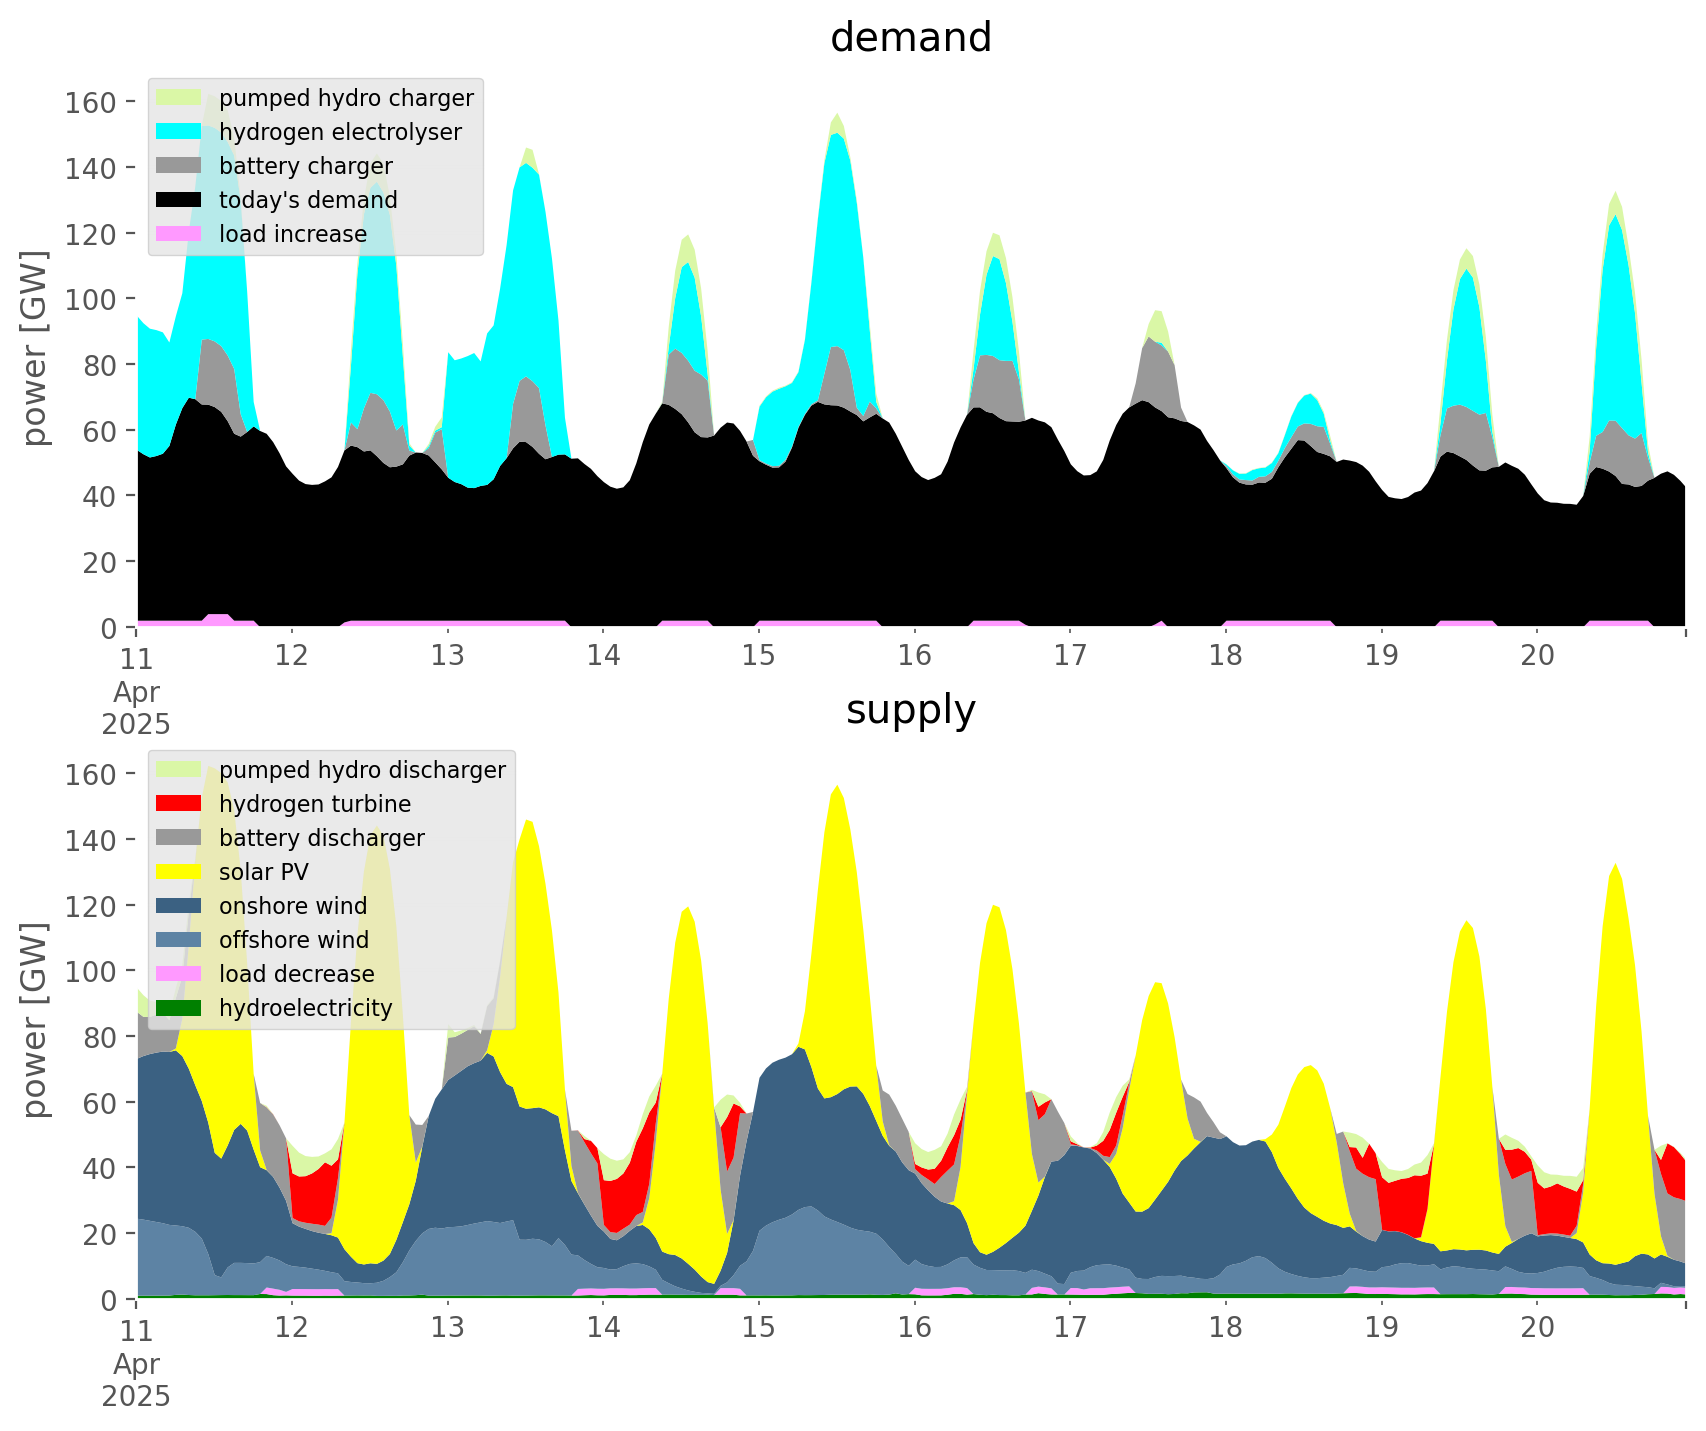Click the load increase pink legend swatch
1706x1431 pixels.
[x=179, y=234]
